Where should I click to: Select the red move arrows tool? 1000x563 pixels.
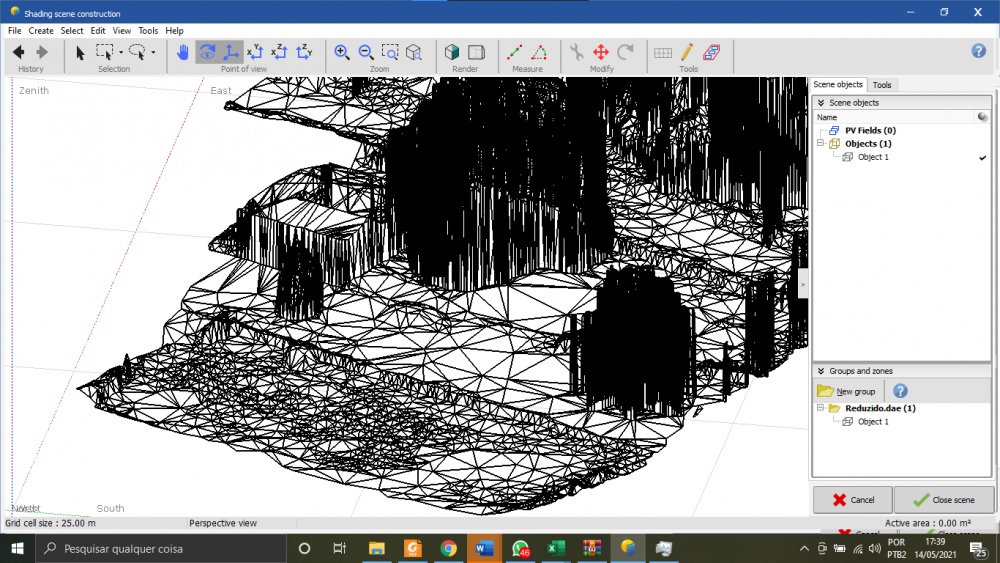(601, 52)
